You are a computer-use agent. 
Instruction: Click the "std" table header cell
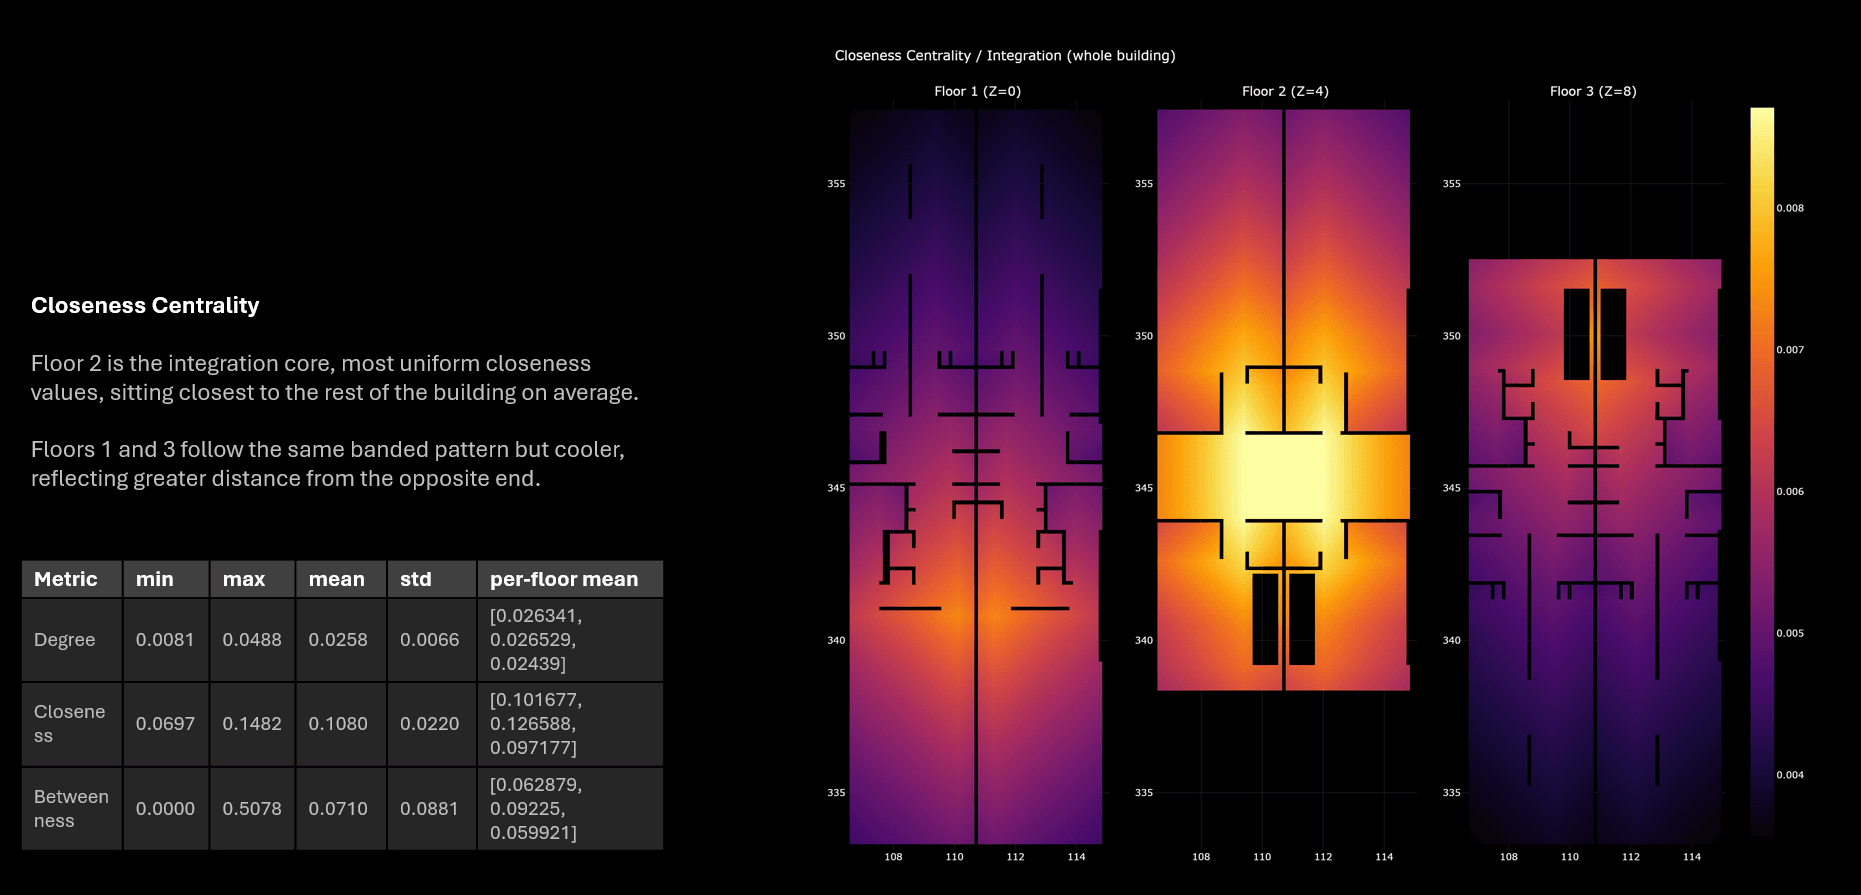pyautogui.click(x=431, y=579)
